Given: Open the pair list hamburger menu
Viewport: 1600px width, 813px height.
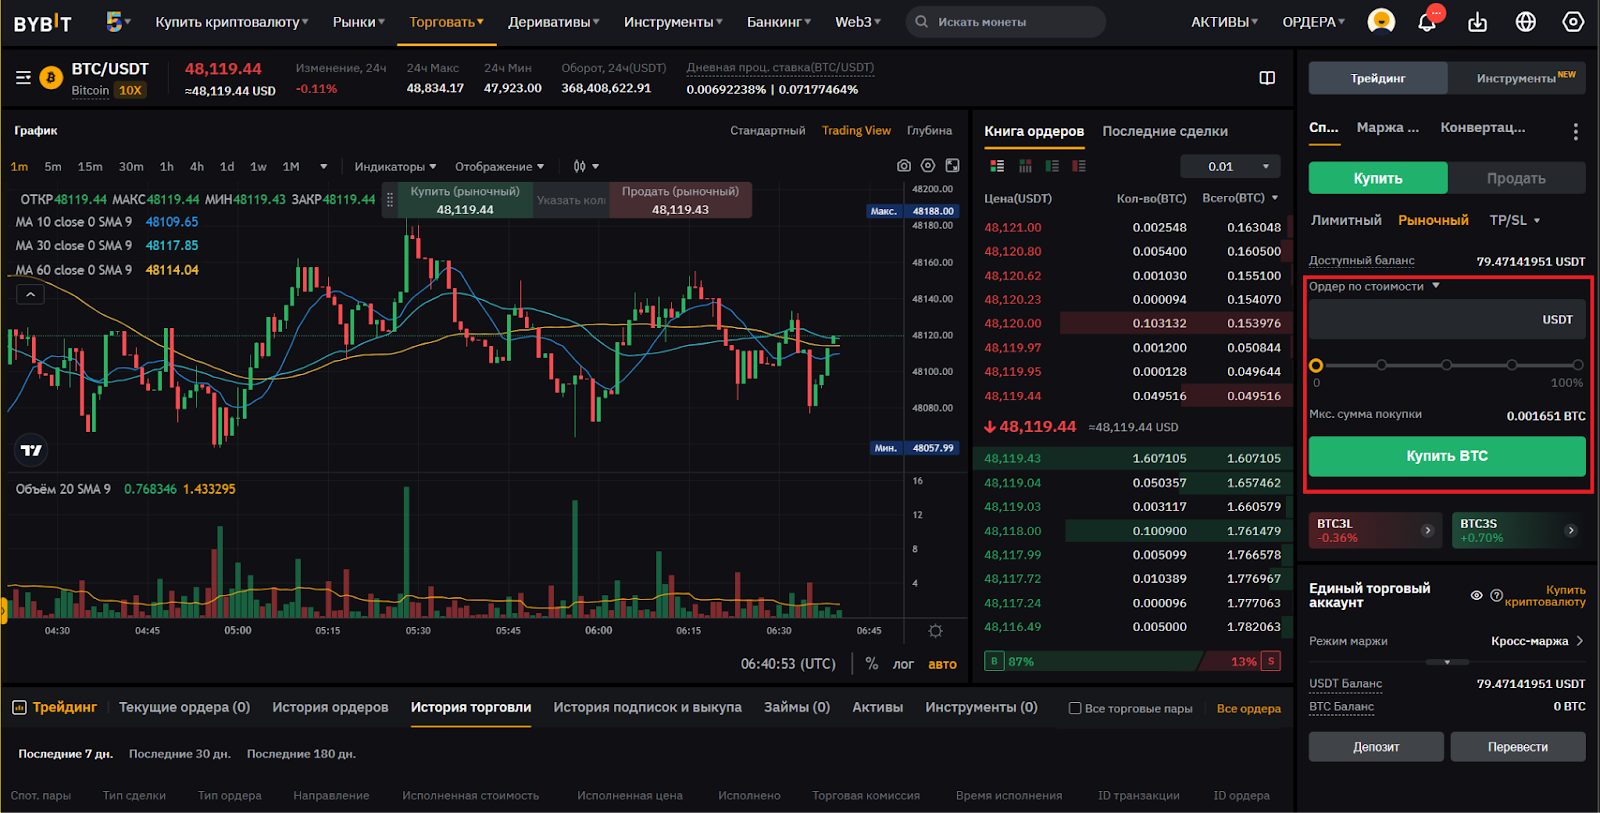Looking at the screenshot, I should point(23,77).
